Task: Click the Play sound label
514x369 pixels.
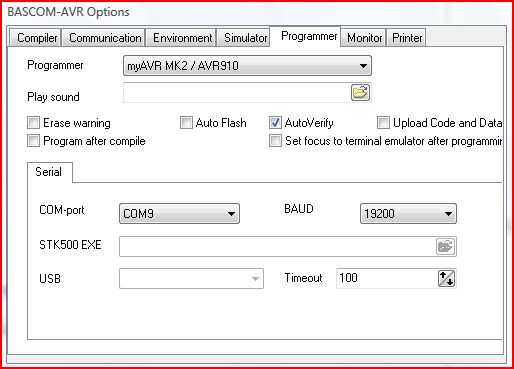Action: (53, 97)
